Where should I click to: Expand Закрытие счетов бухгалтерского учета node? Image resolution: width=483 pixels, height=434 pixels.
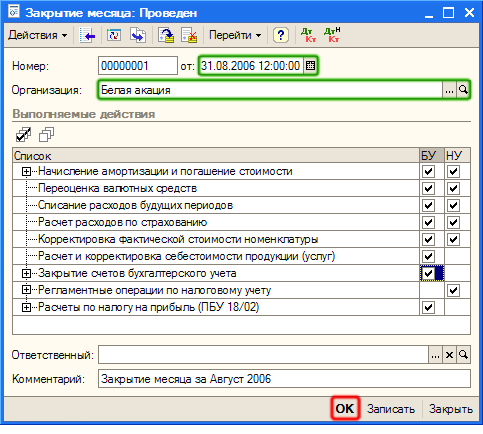[26, 273]
